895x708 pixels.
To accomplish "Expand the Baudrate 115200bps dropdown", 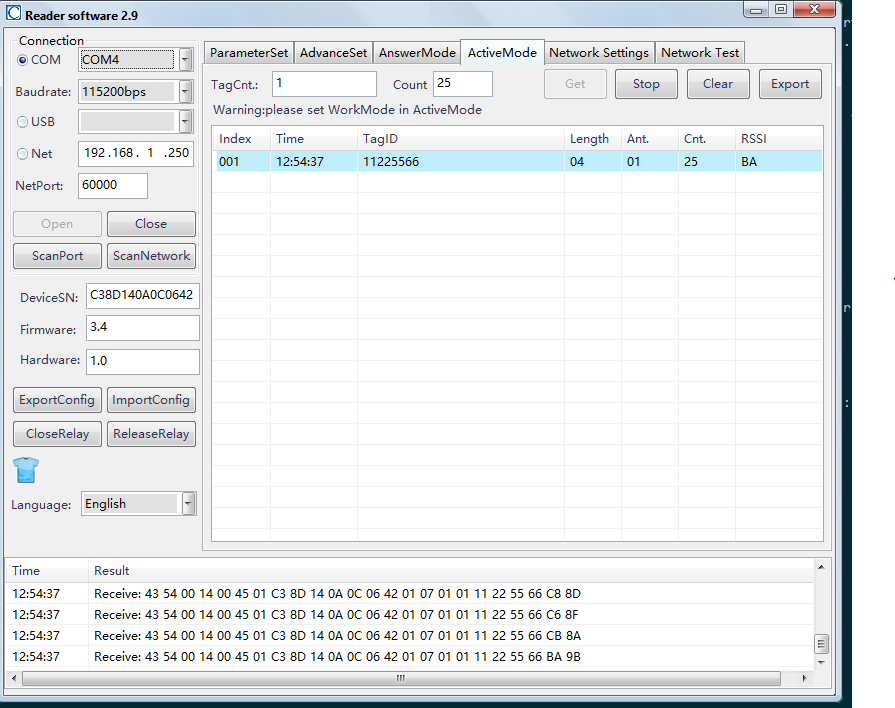I will click(x=186, y=92).
